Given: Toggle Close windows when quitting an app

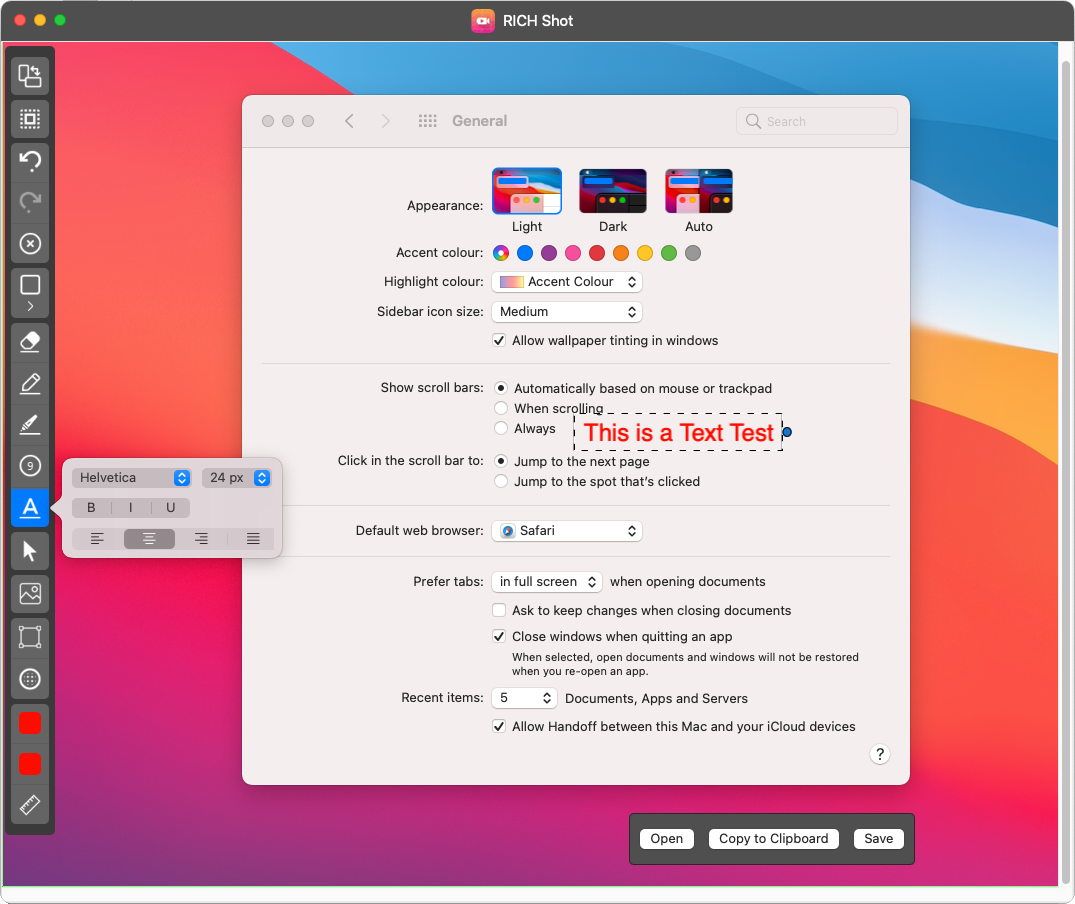Looking at the screenshot, I should (499, 637).
